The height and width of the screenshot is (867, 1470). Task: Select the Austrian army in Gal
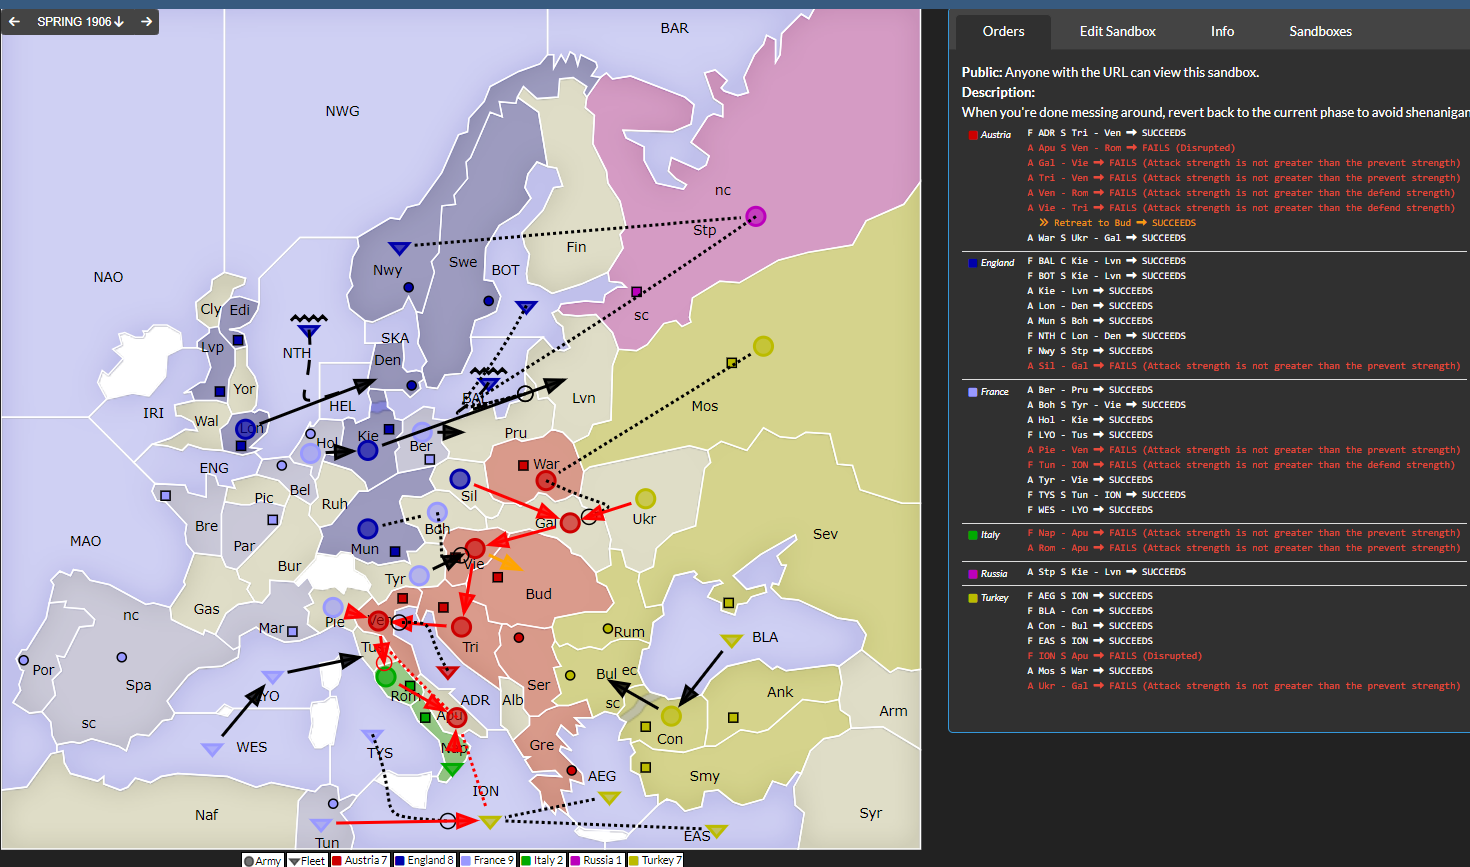point(570,522)
